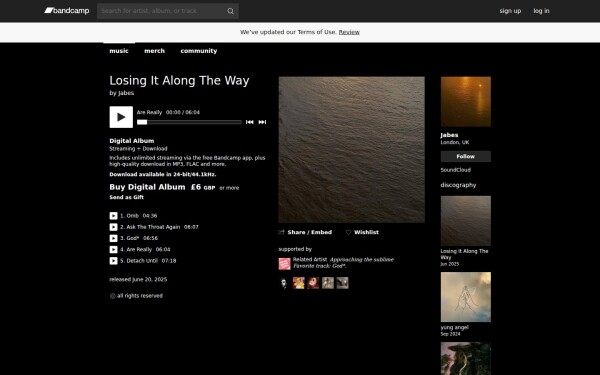
Task: Click Buy Digital Album
Action: coord(147,187)
